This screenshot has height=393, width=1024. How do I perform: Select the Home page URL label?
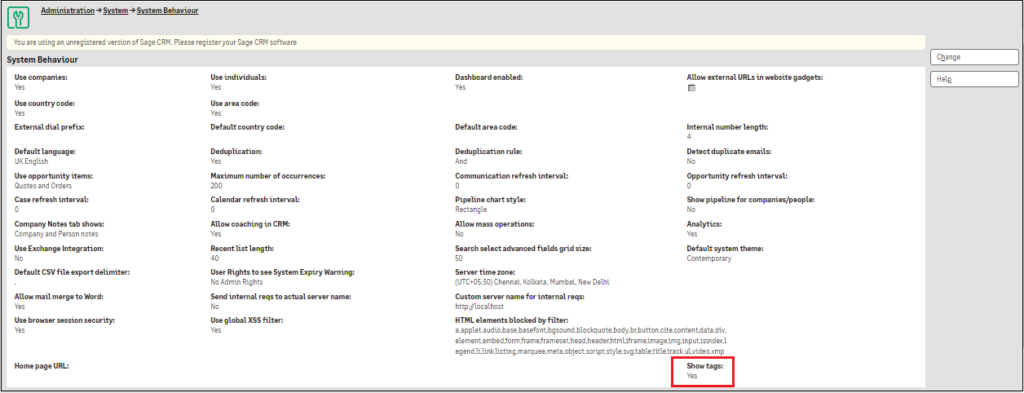click(42, 366)
